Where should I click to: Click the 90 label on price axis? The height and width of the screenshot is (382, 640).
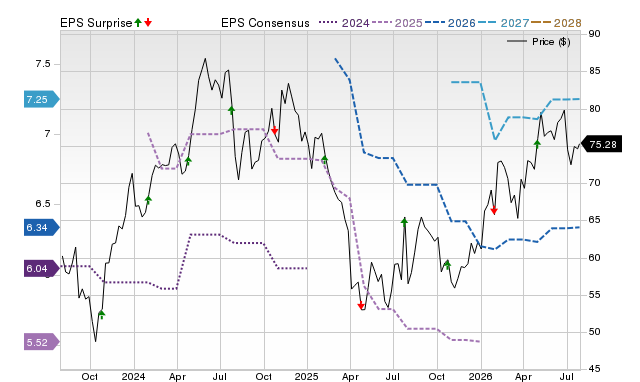coord(594,34)
